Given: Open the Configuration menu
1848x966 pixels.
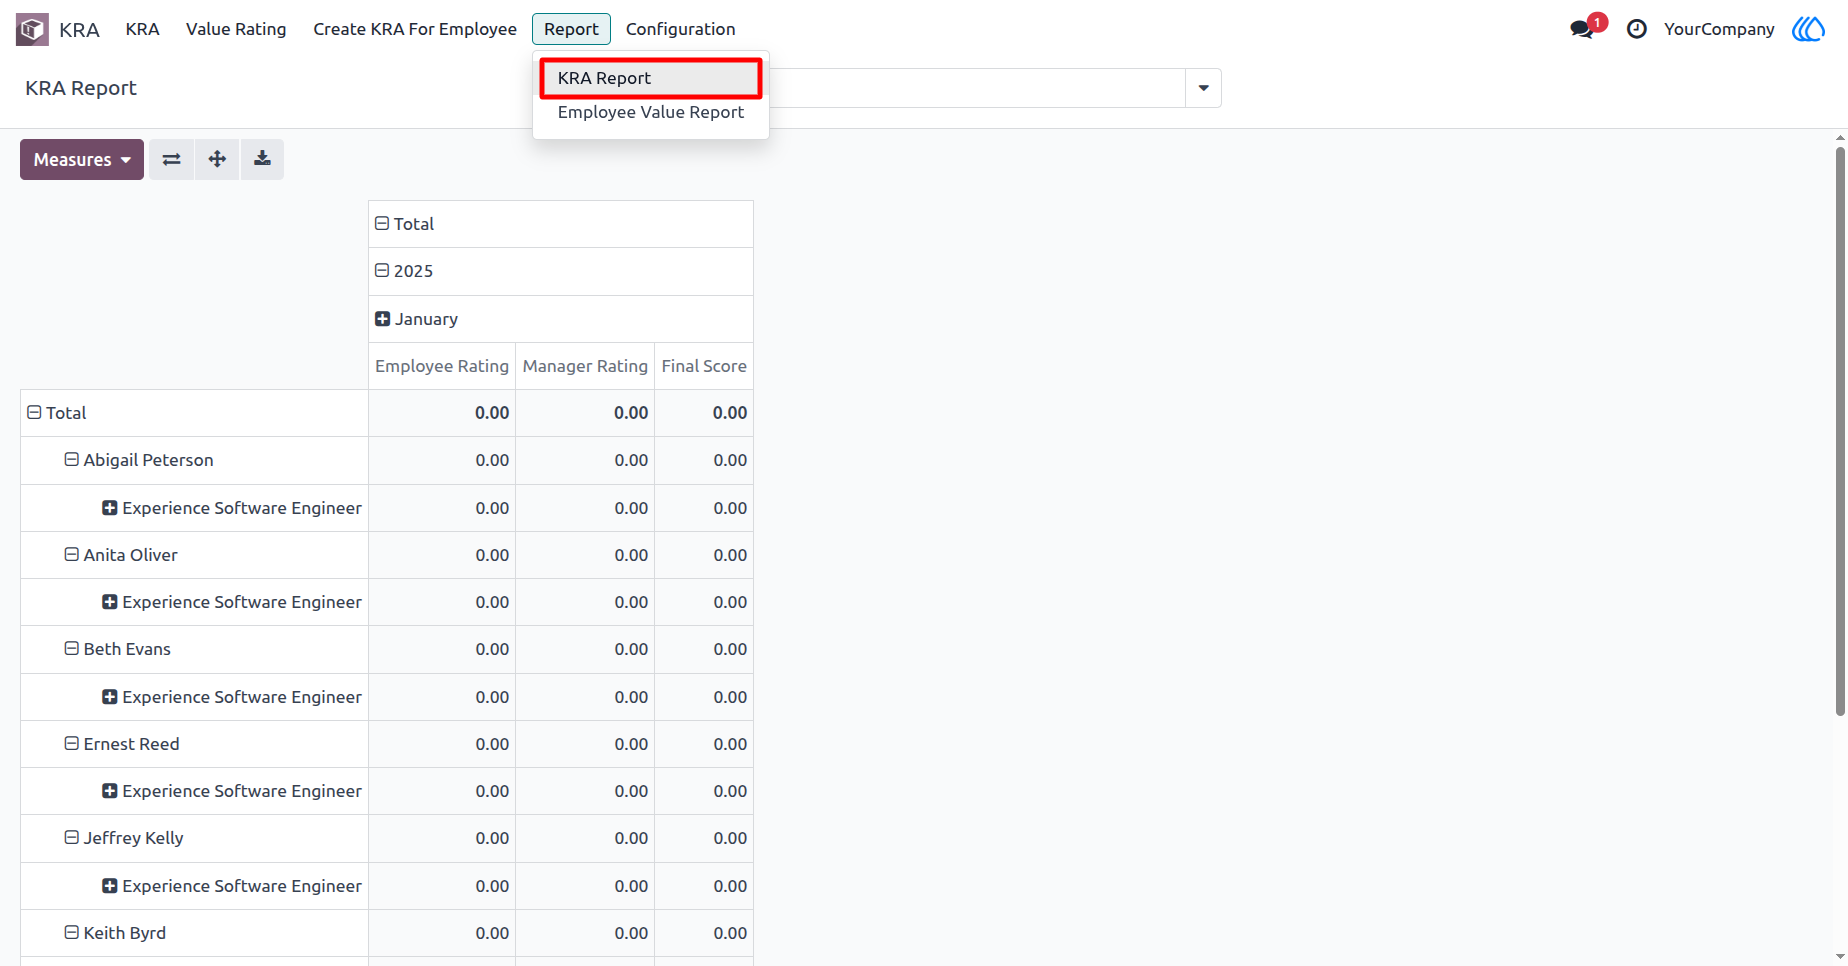Looking at the screenshot, I should coord(681,29).
